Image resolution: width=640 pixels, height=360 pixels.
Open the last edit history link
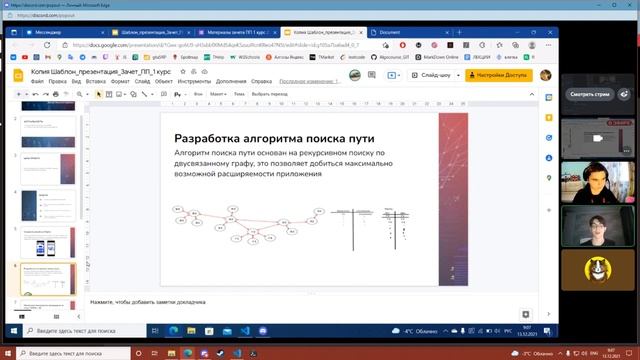(x=309, y=82)
